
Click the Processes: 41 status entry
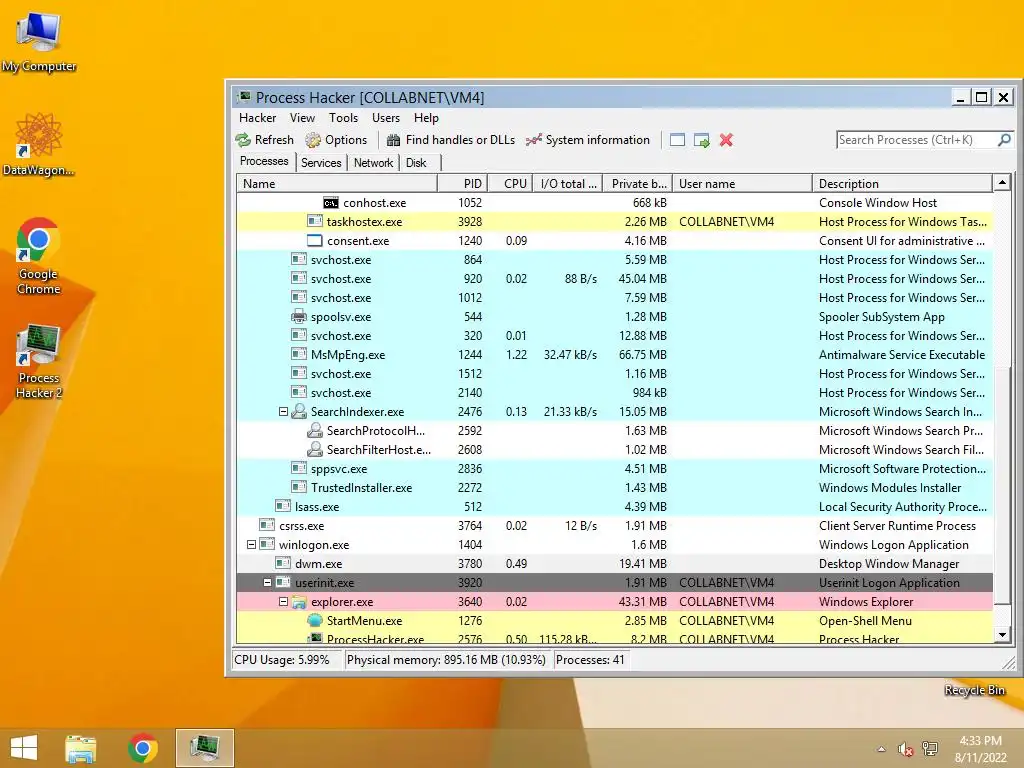[590, 660]
